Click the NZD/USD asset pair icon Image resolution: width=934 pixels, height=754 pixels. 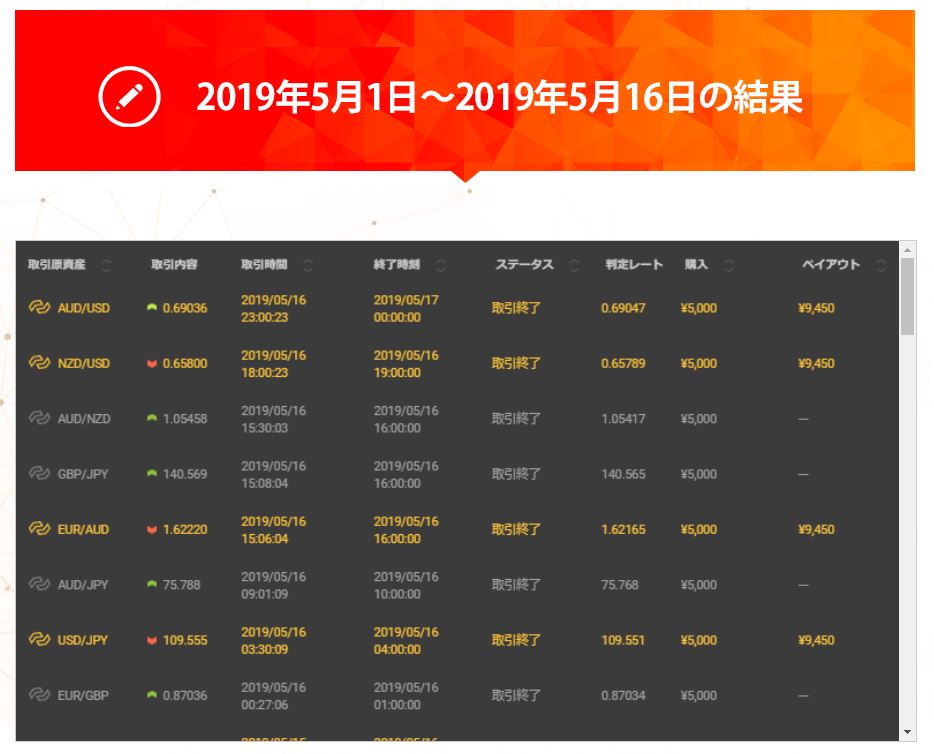tap(39, 363)
